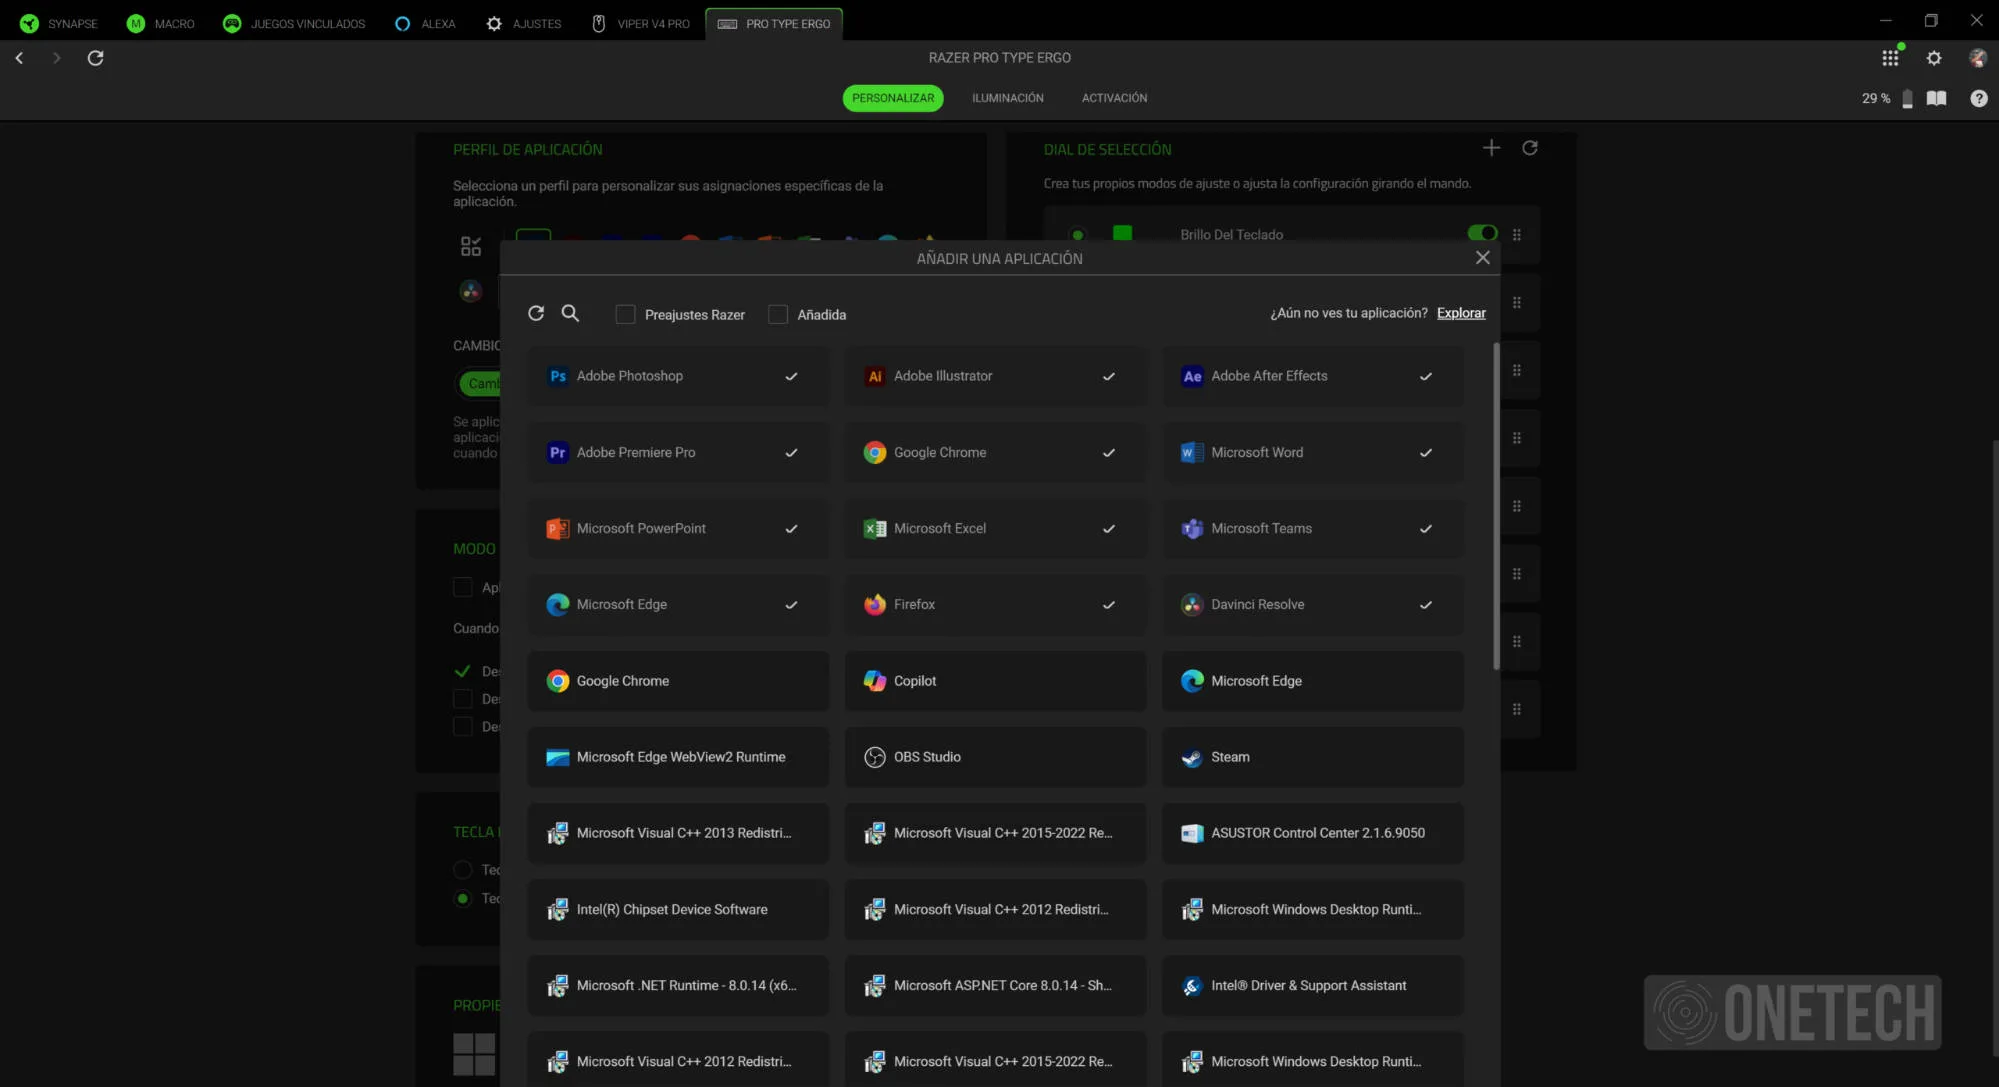Open the user profile avatar
This screenshot has height=1087, width=1999.
click(x=1977, y=58)
